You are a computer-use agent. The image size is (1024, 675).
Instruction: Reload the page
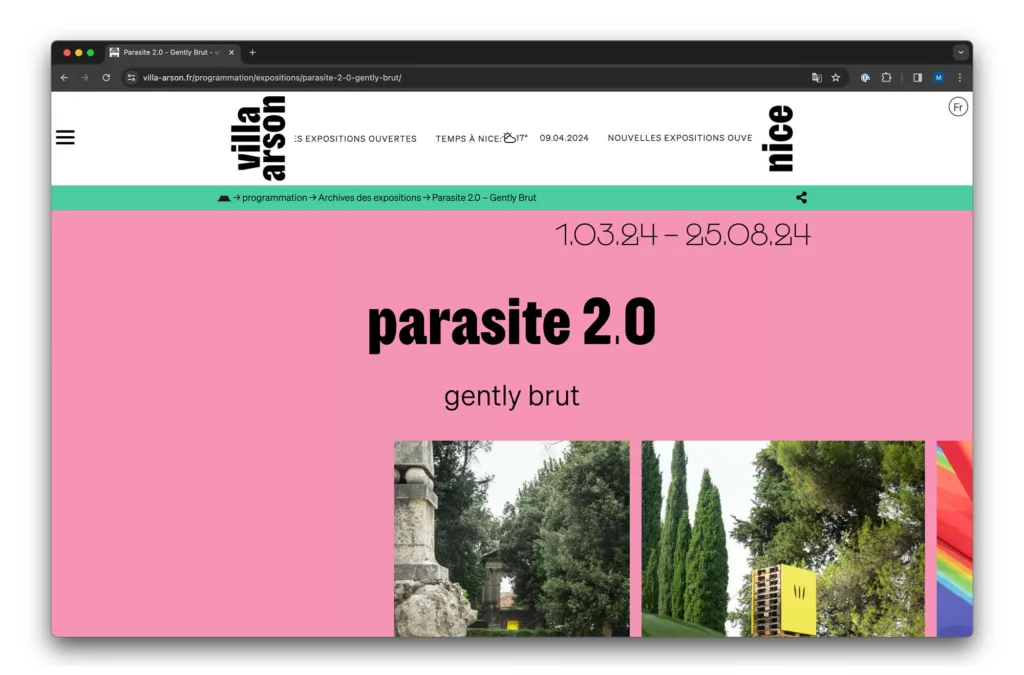(x=106, y=78)
